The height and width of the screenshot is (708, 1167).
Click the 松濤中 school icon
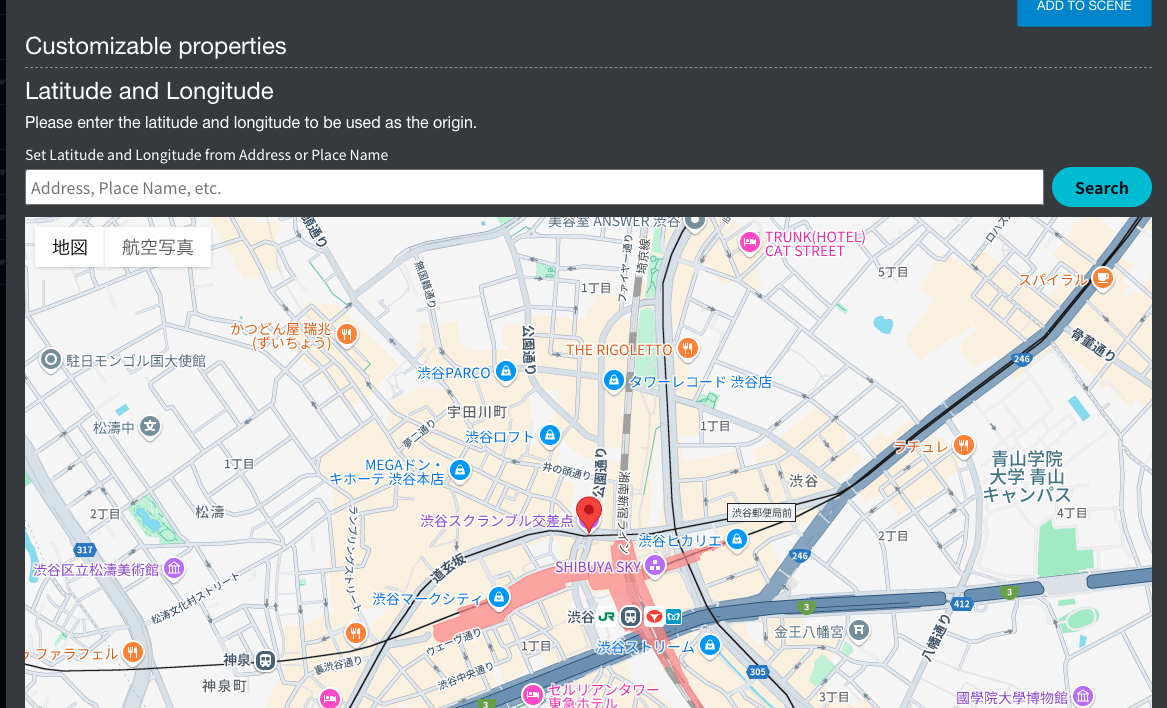pos(150,427)
